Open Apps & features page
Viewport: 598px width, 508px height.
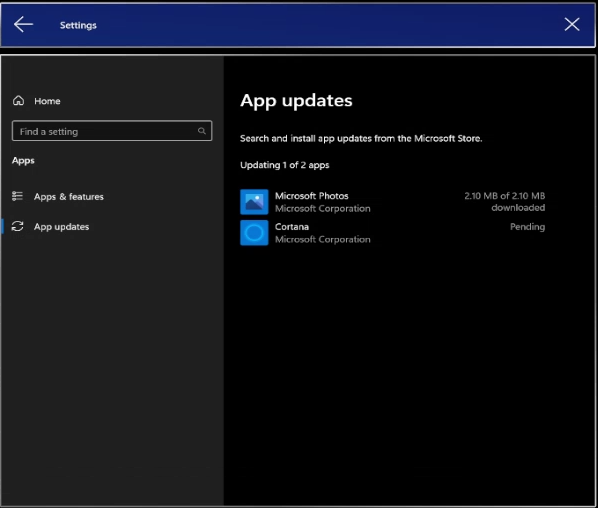click(x=69, y=197)
